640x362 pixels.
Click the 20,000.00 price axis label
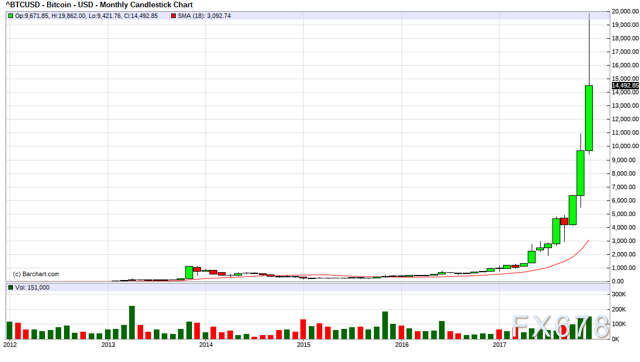pos(625,11)
